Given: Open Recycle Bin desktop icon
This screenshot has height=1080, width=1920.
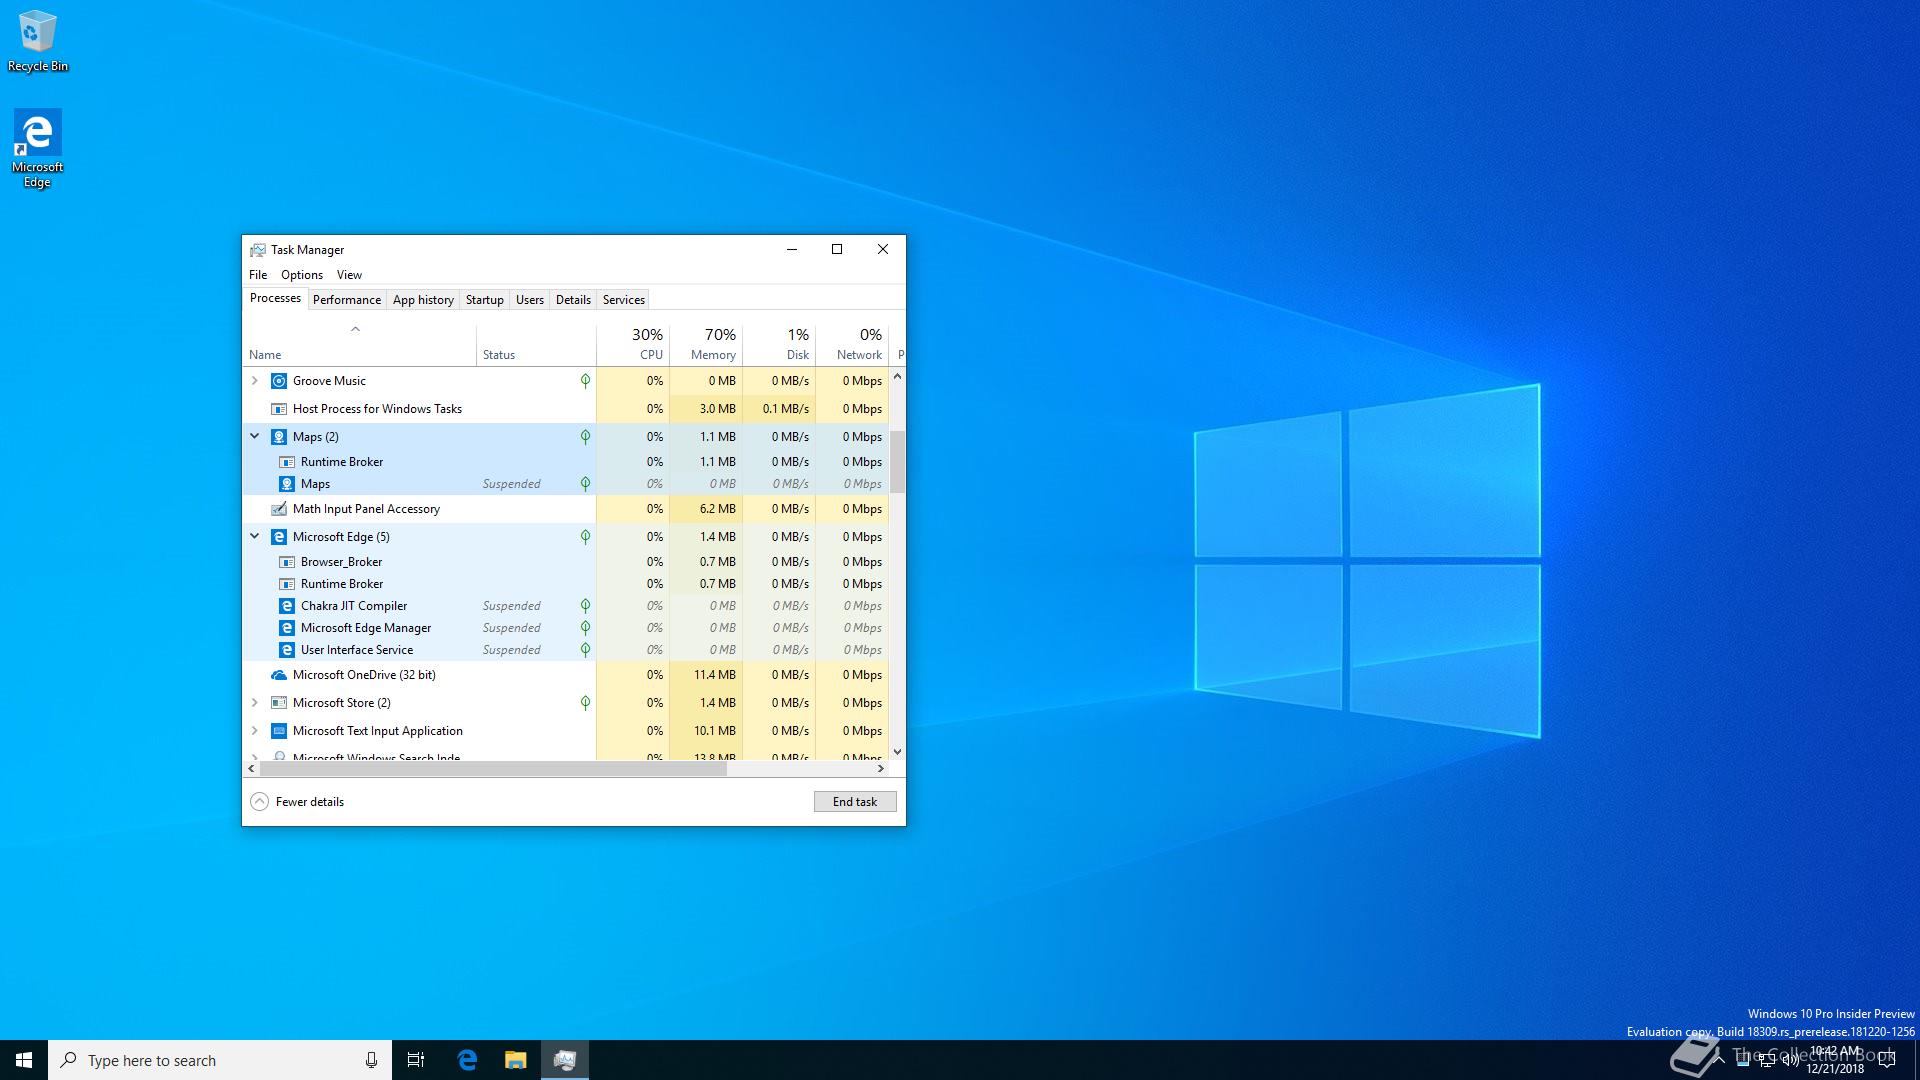Looking at the screenshot, I should point(38,41).
